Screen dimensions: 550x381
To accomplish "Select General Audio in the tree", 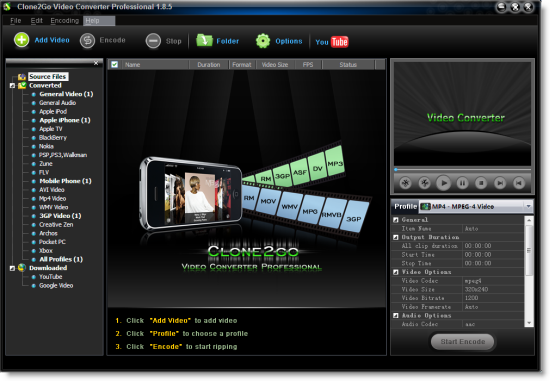I will coord(58,103).
